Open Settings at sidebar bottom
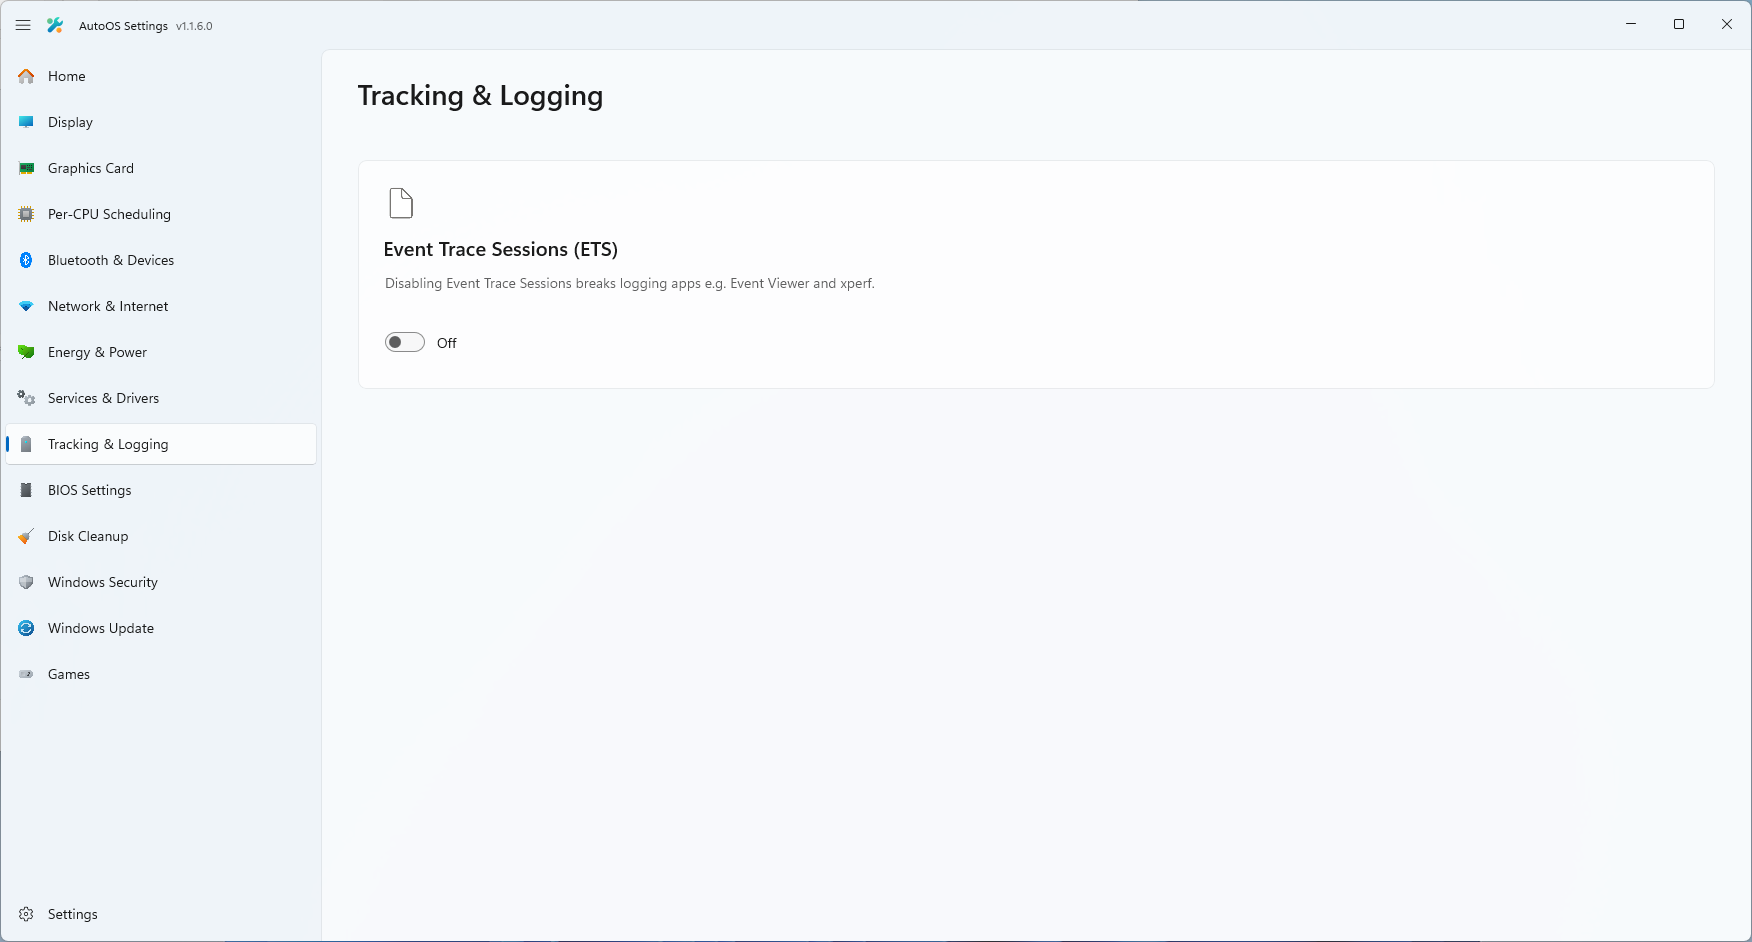The image size is (1752, 942). click(x=161, y=914)
